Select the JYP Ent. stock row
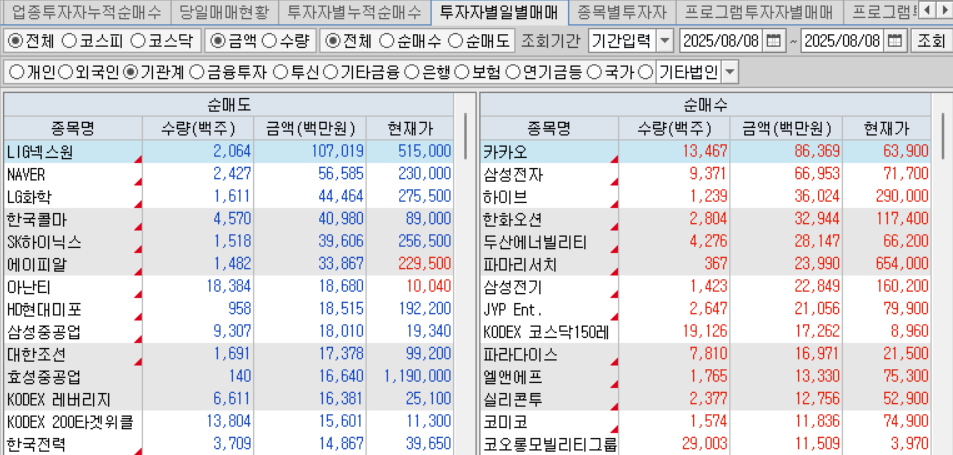This screenshot has width=953, height=455. click(705, 309)
